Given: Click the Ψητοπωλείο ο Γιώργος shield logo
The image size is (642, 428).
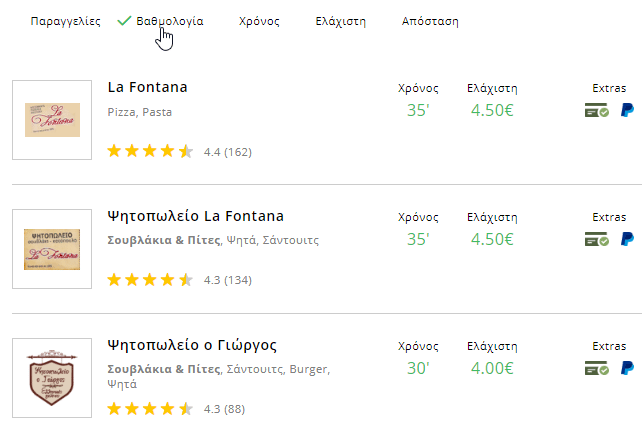Looking at the screenshot, I should pos(52,378).
